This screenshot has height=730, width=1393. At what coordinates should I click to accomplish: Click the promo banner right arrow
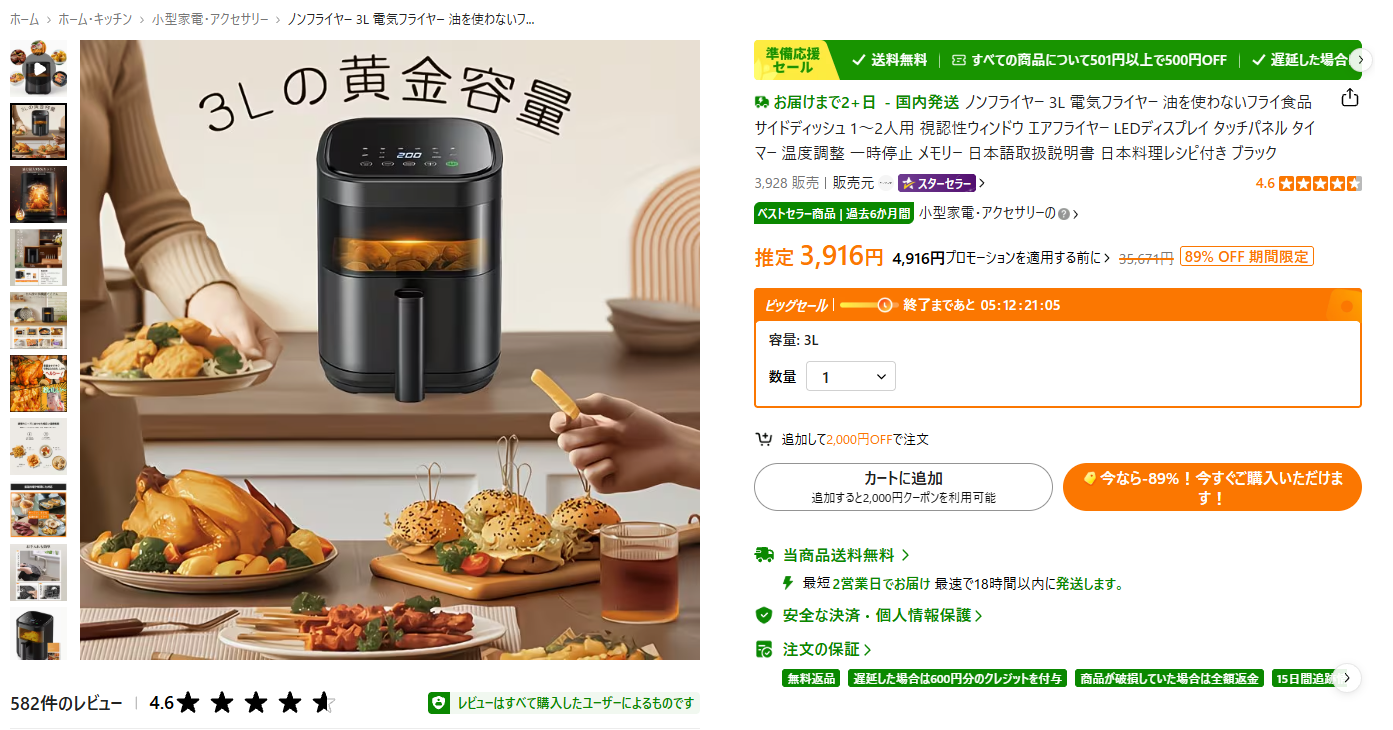click(1359, 60)
